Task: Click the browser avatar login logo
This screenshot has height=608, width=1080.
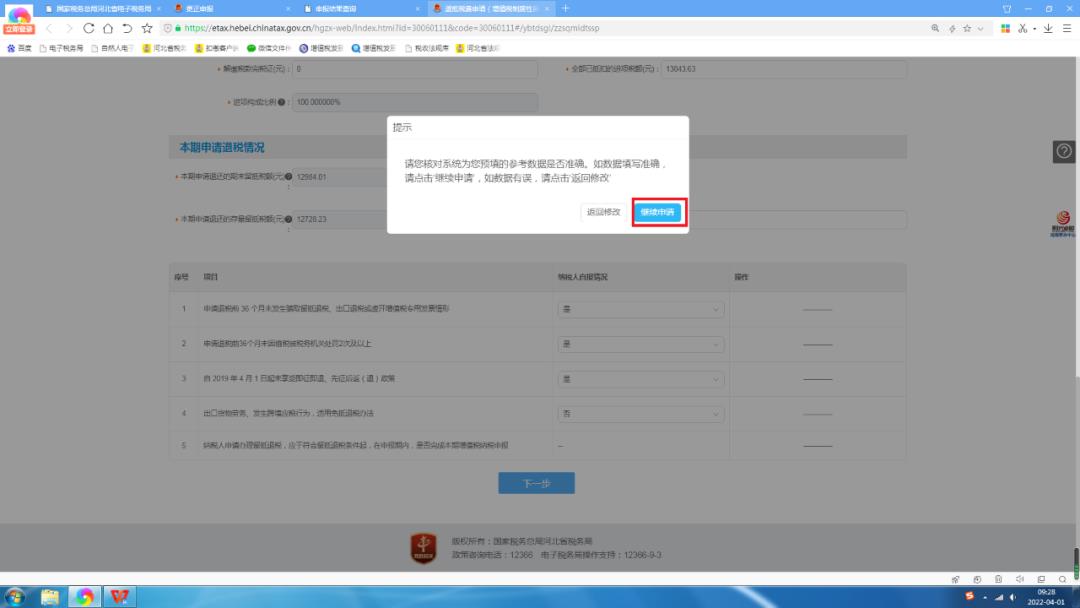Action: 19,19
